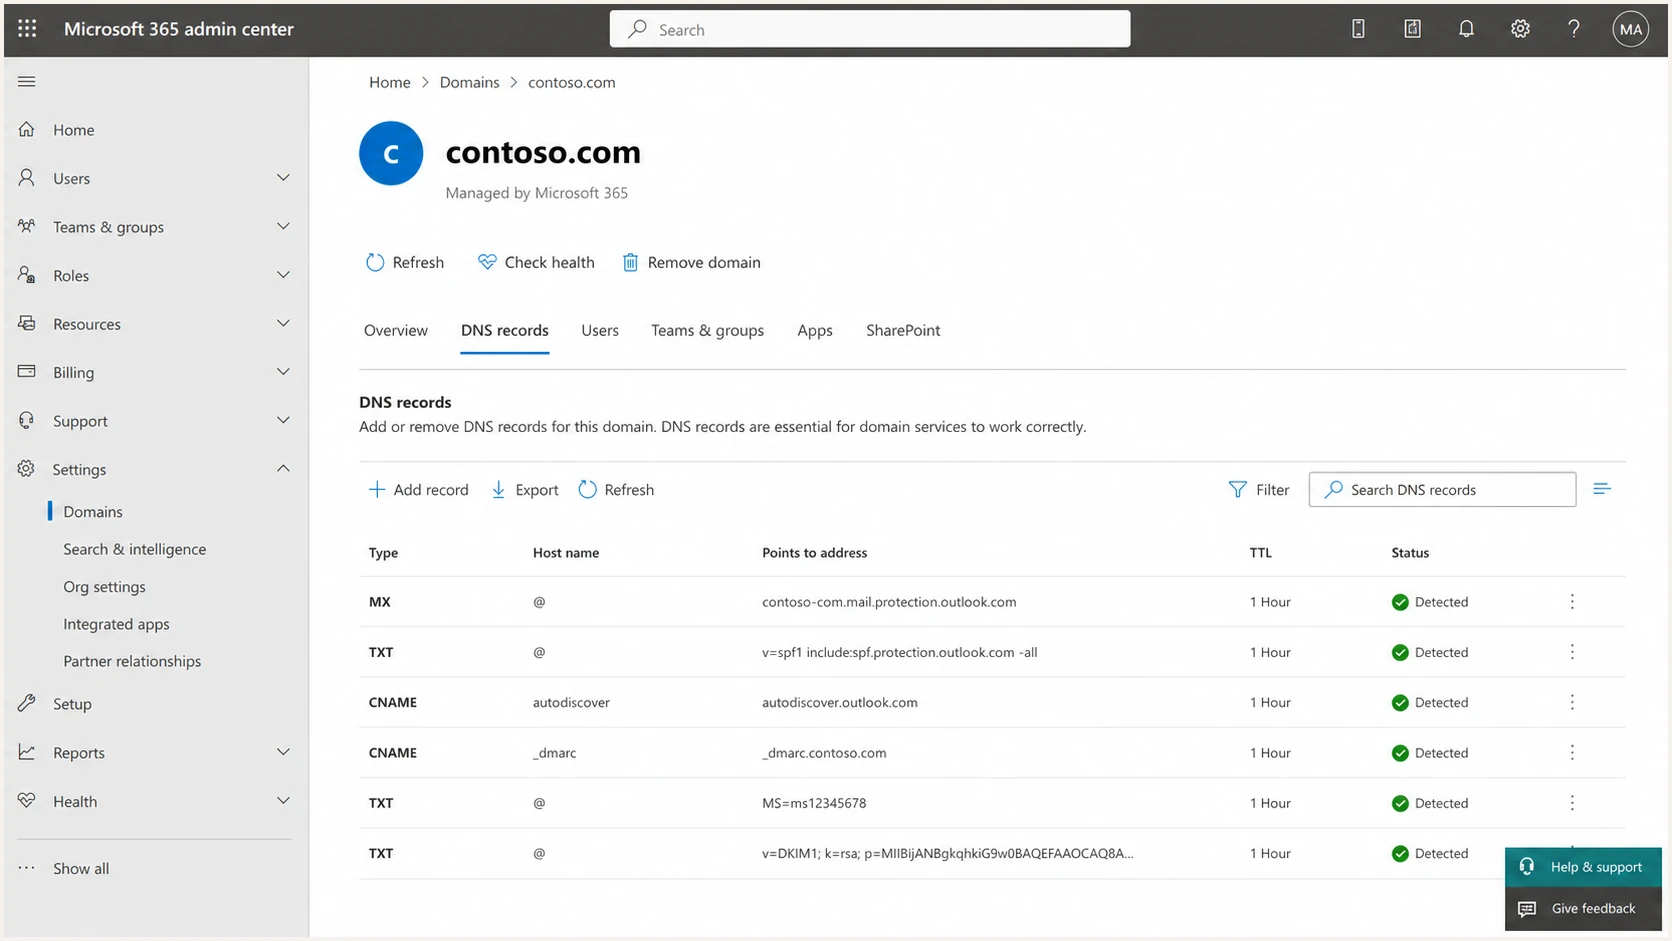Open Org settings in sidebar
Screen dimensions: 1672x941
coord(105,586)
